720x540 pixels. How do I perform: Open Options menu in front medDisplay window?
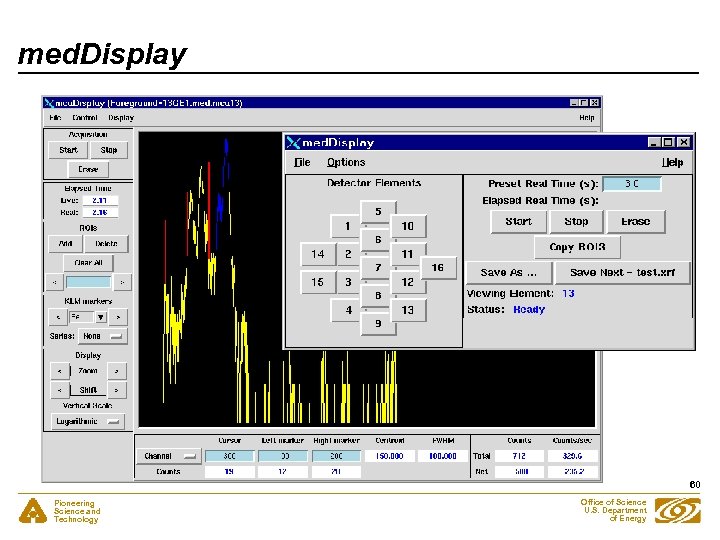(346, 163)
